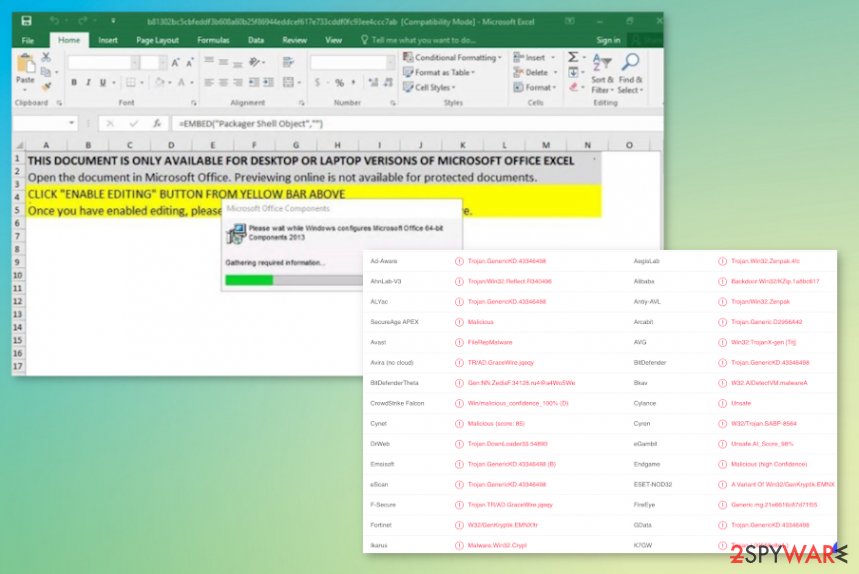The height and width of the screenshot is (574, 859).
Task: Expand Conditional Formatting dropdown
Action: 453,58
